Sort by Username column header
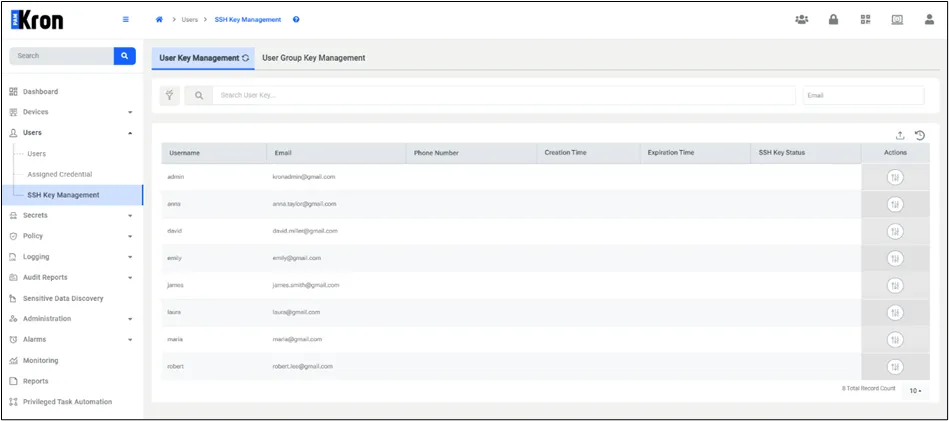 click(x=214, y=153)
